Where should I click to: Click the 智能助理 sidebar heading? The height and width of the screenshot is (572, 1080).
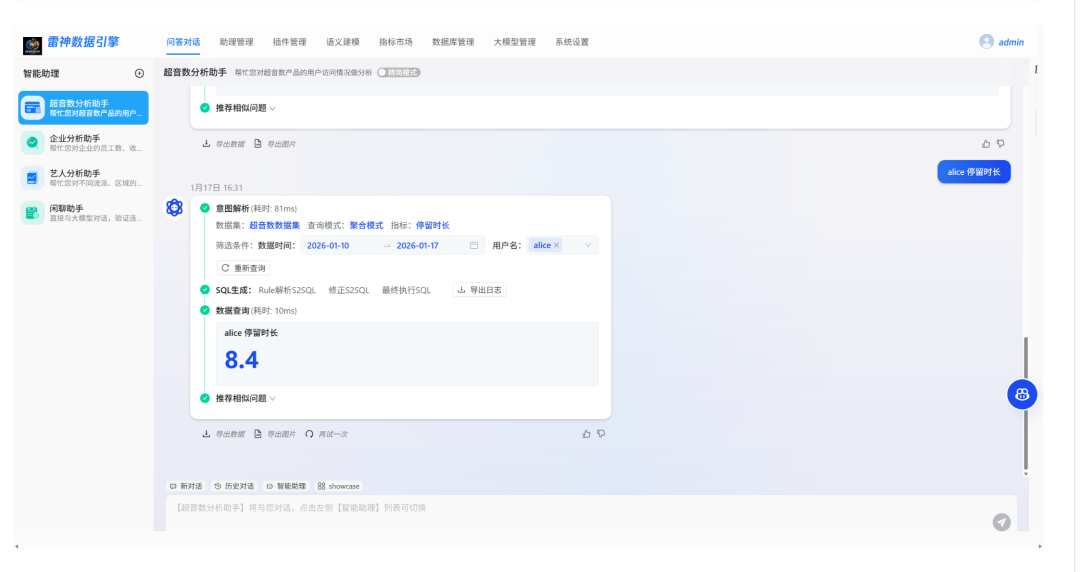(41, 74)
